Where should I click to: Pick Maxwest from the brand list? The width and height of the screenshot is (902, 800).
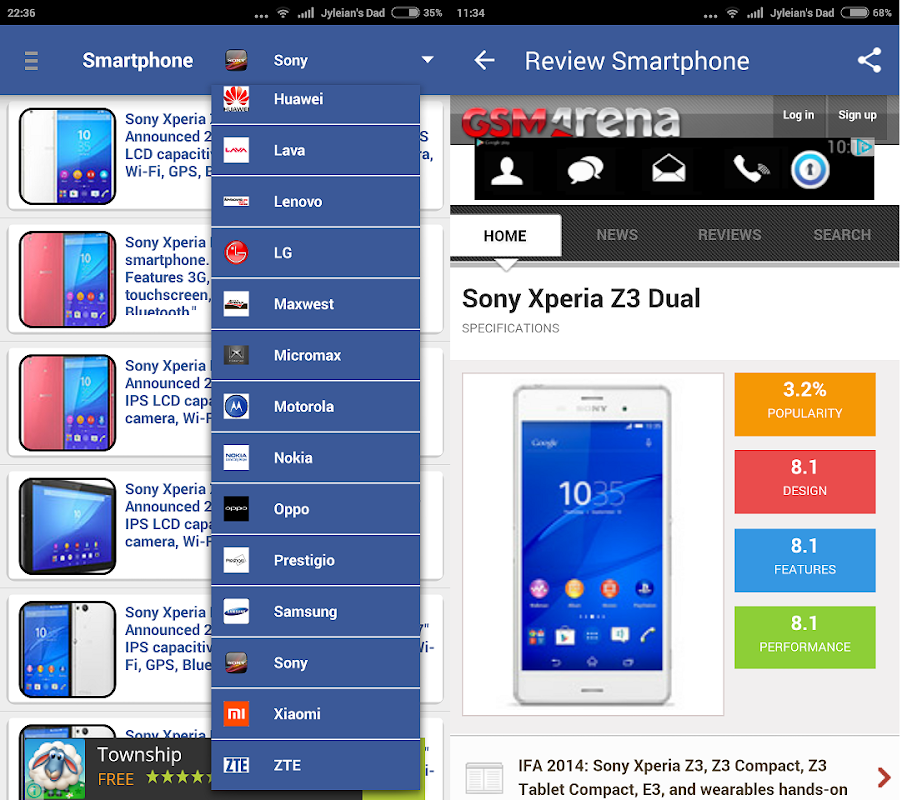click(x=316, y=304)
